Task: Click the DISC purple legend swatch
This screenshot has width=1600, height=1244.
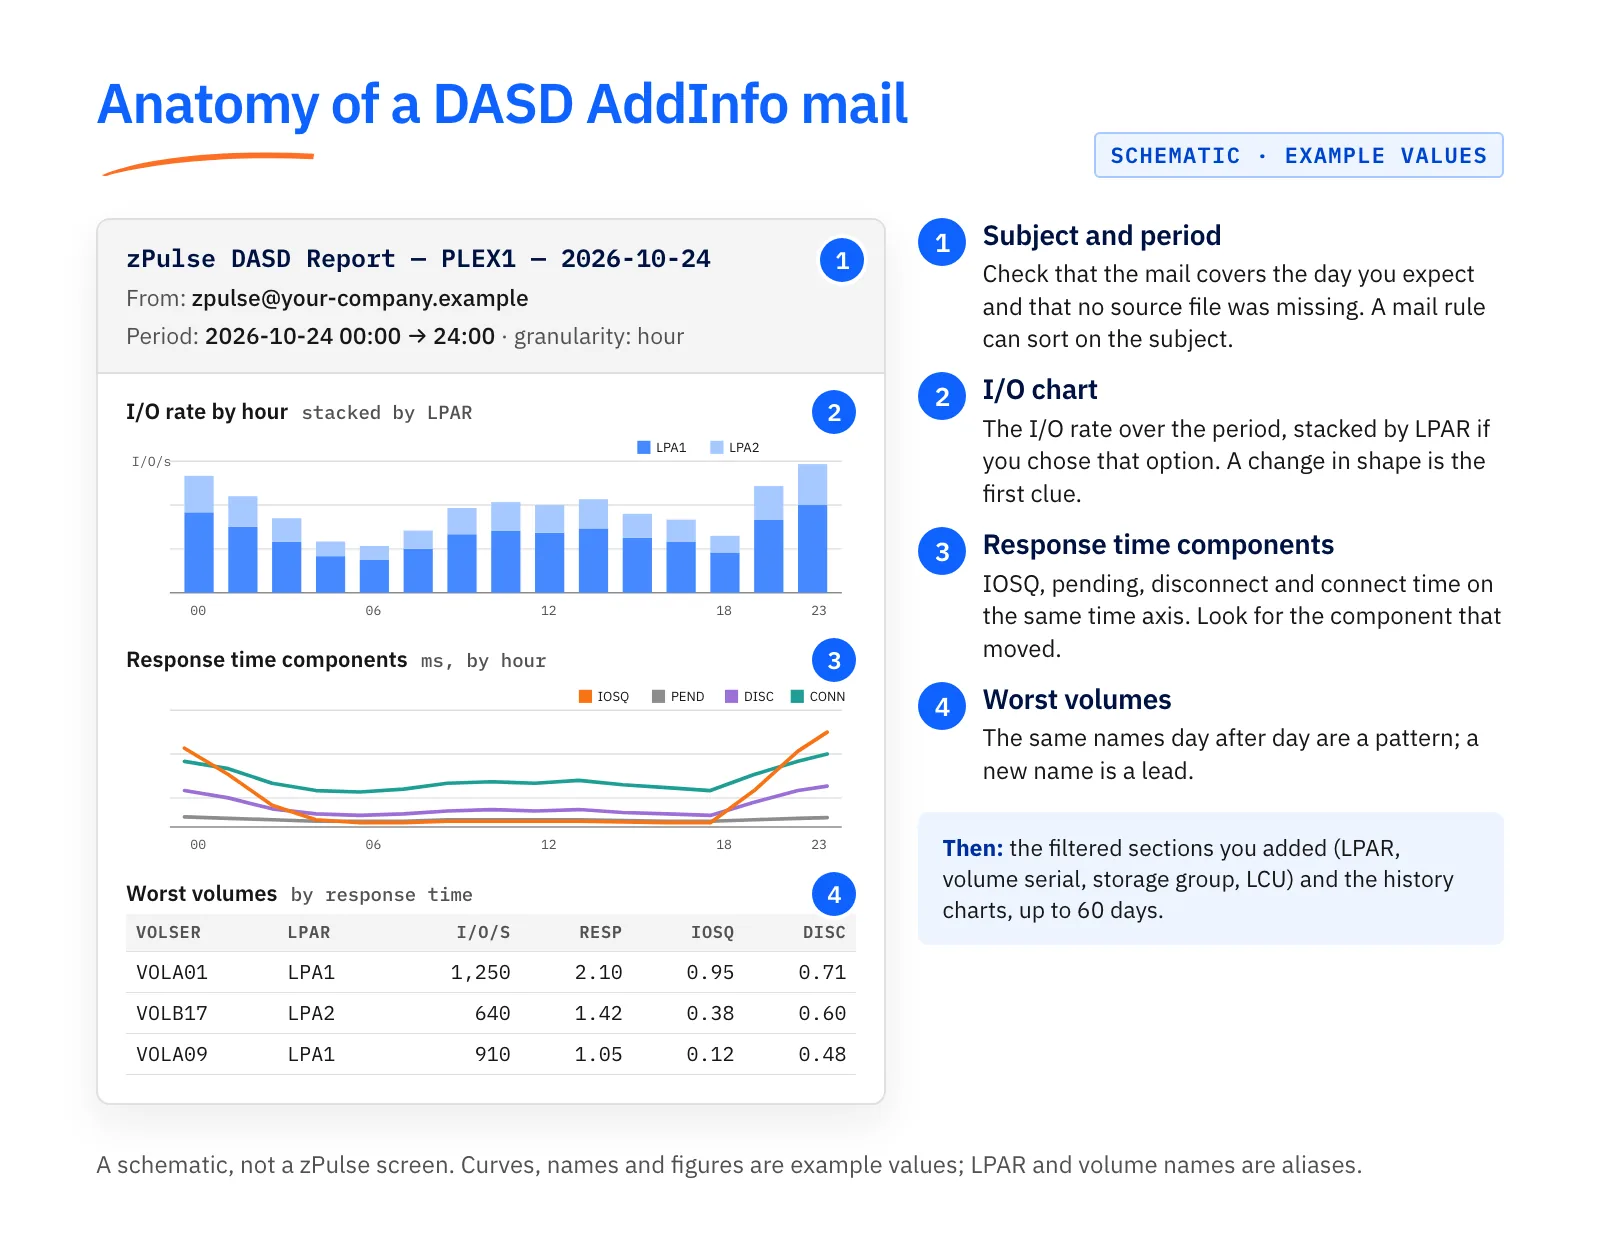Action: click(x=732, y=696)
